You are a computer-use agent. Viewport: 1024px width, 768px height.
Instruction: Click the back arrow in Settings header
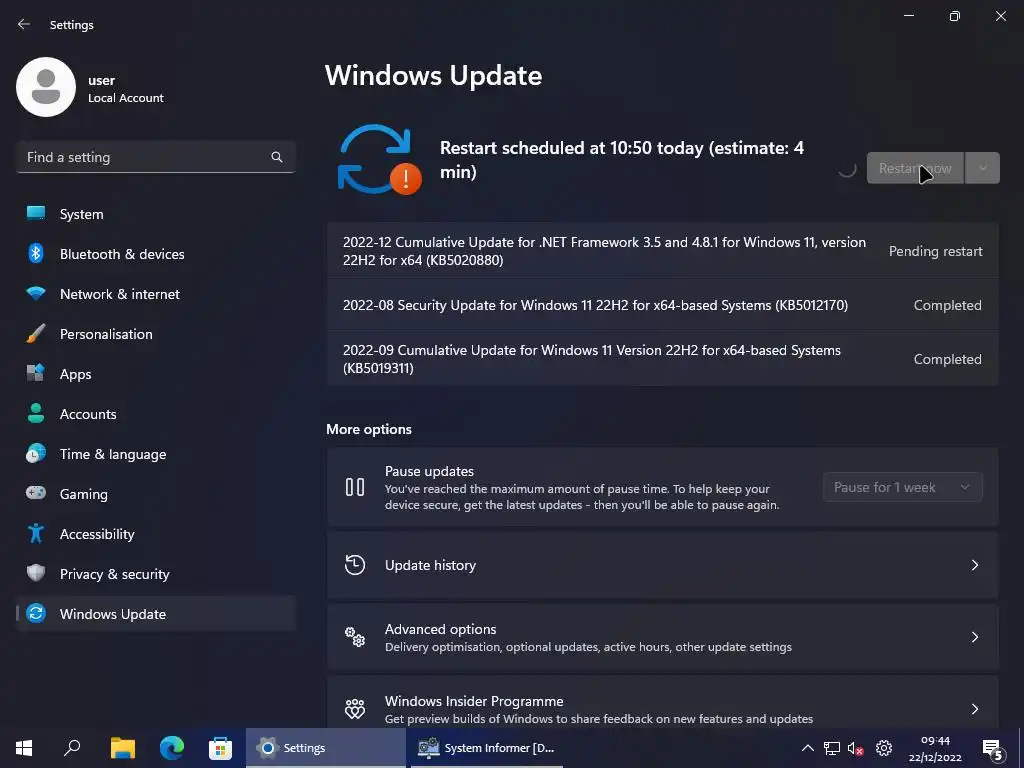pos(24,24)
